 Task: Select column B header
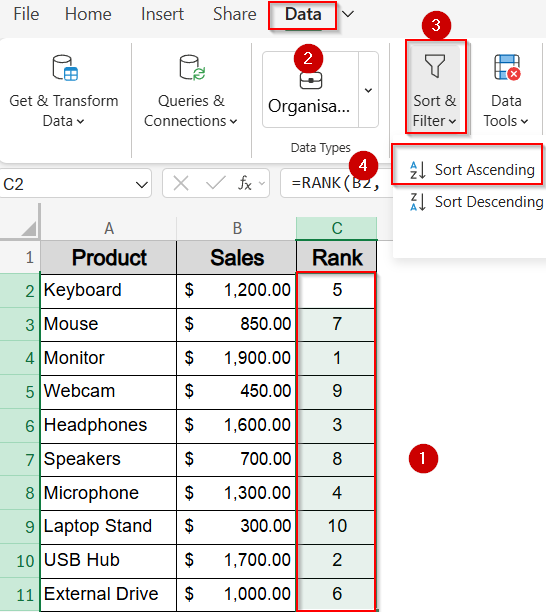237,228
